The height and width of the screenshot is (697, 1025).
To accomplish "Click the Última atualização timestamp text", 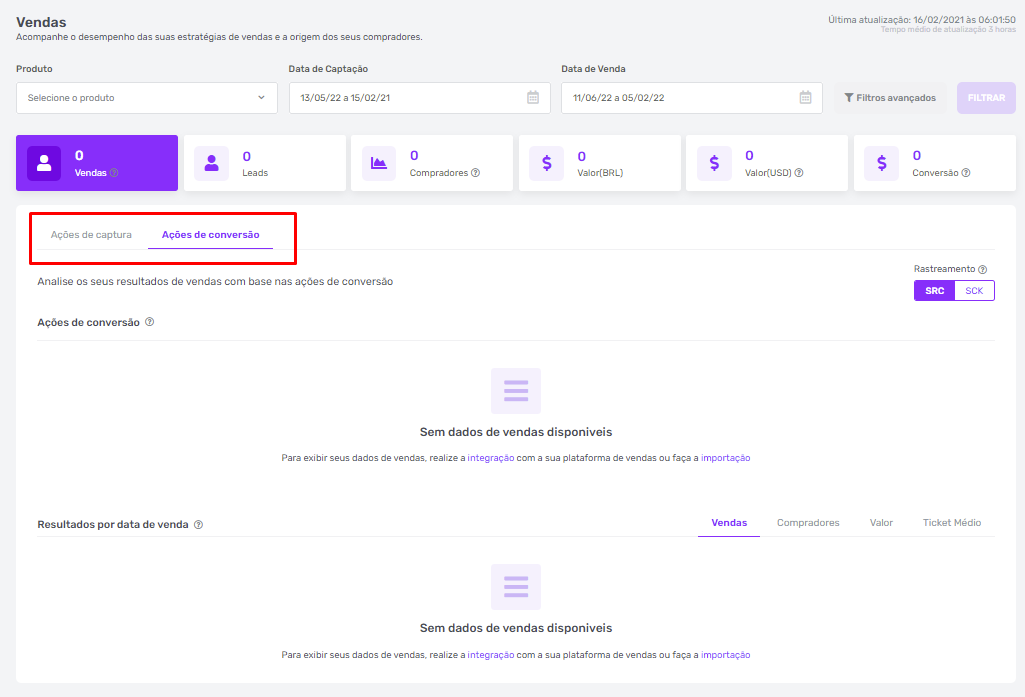I will tap(922, 20).
